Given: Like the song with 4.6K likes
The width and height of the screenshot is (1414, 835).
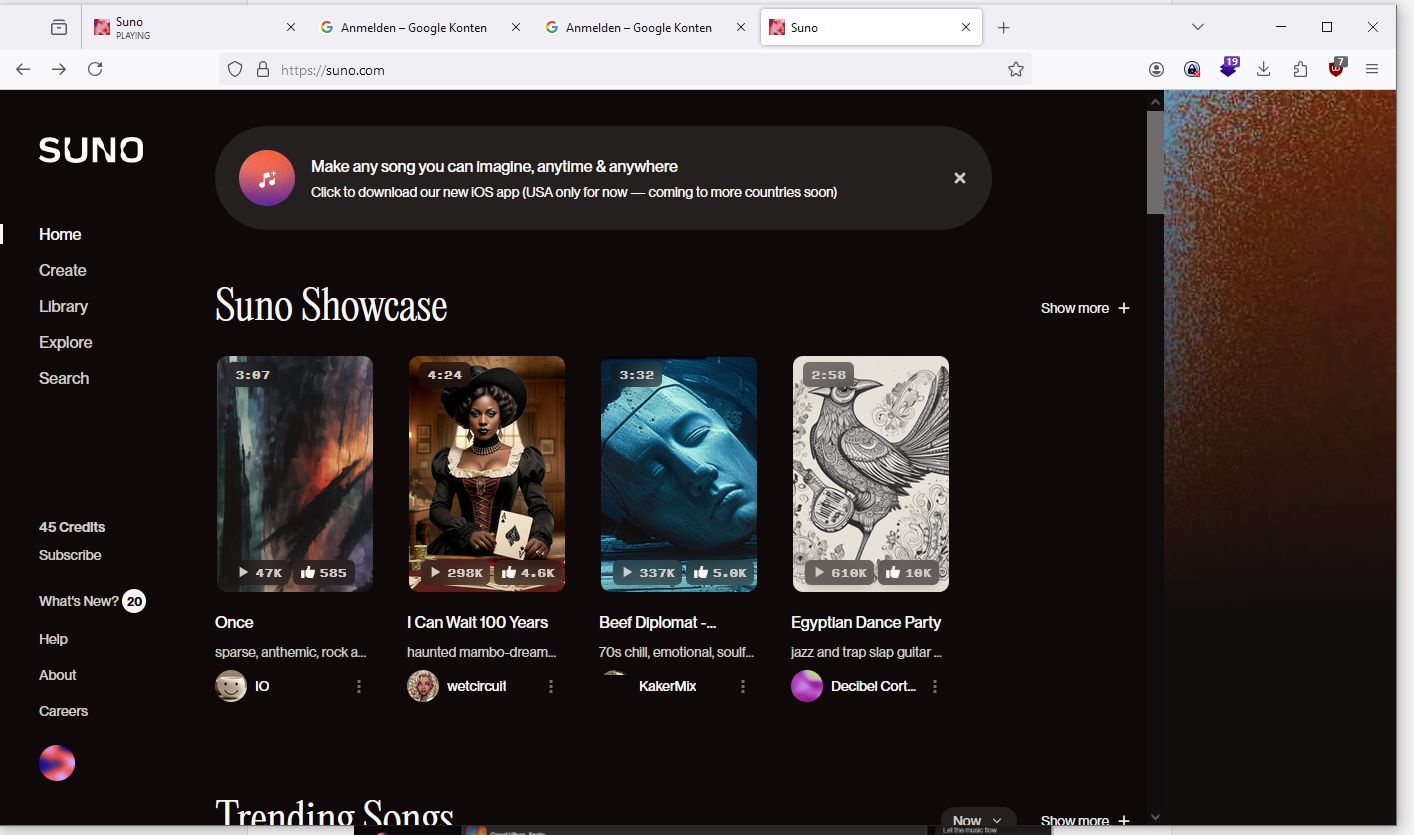Looking at the screenshot, I should pos(527,573).
